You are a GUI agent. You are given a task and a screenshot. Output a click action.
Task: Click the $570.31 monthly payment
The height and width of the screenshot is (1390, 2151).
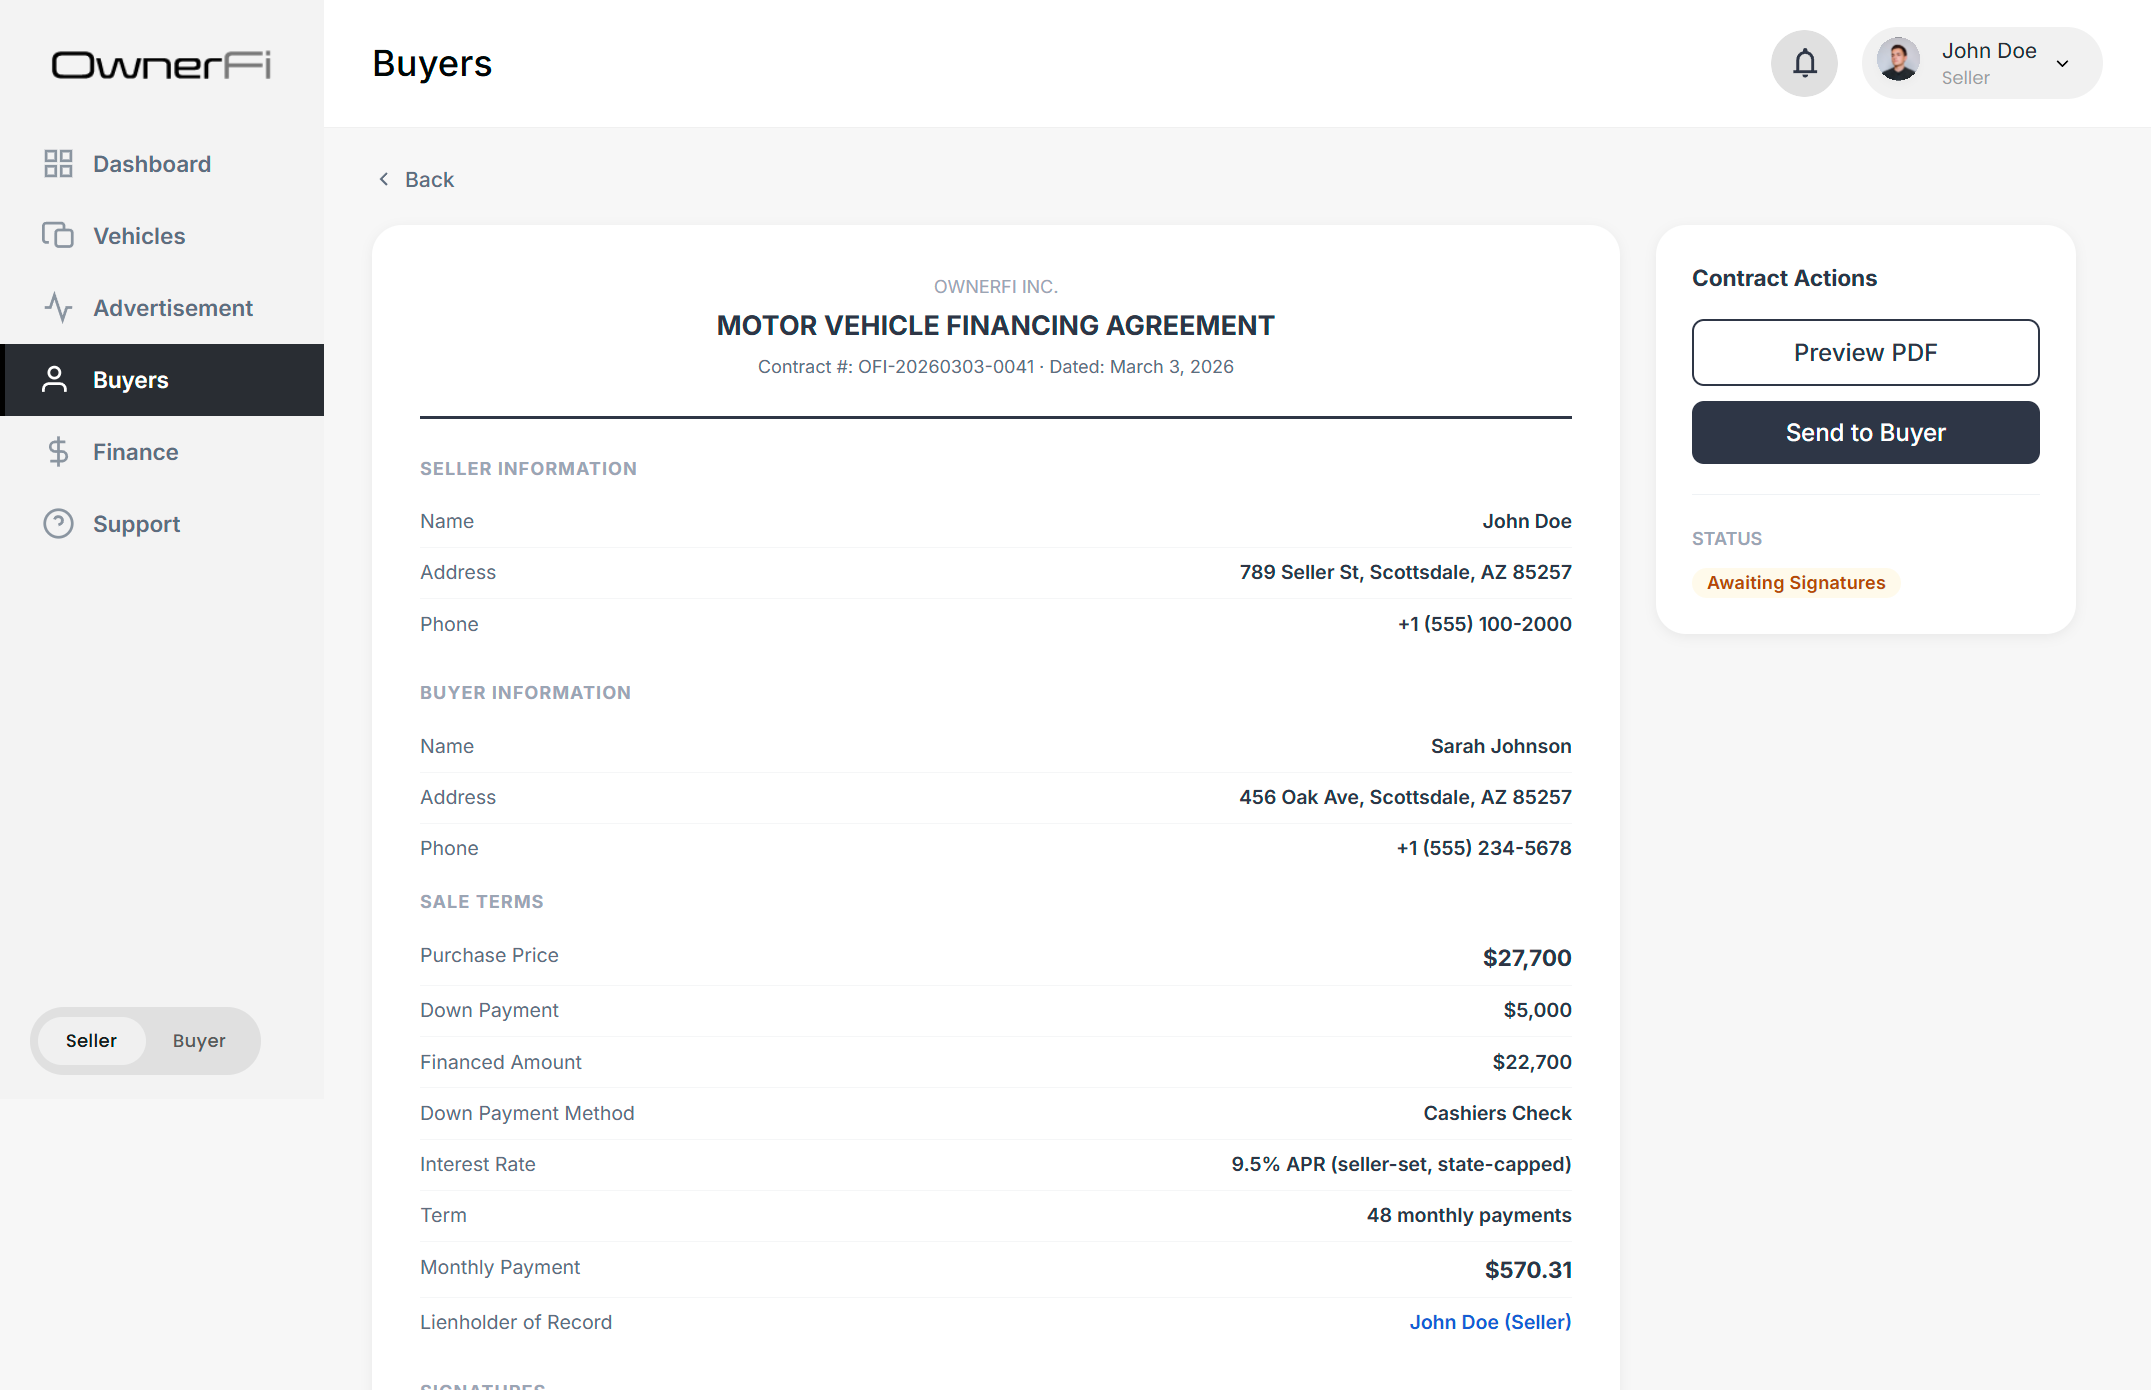pyautogui.click(x=1528, y=1270)
